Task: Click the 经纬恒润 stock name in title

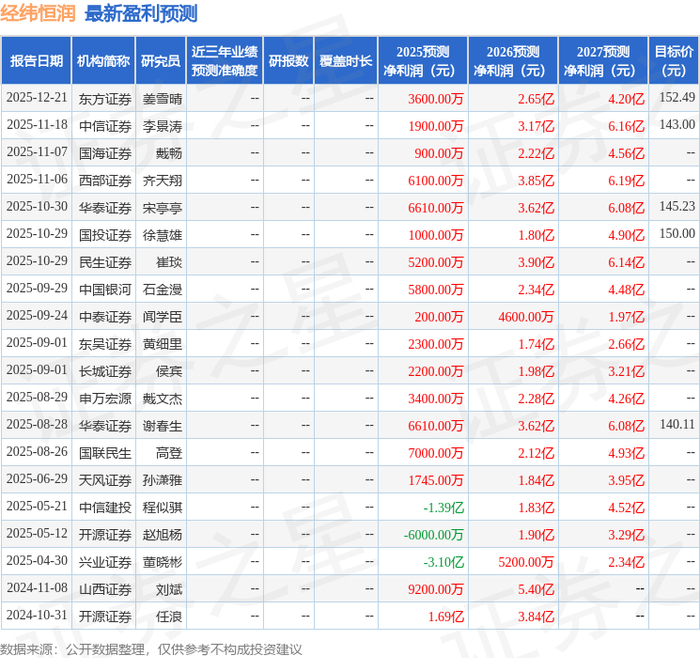Action: click(38, 13)
